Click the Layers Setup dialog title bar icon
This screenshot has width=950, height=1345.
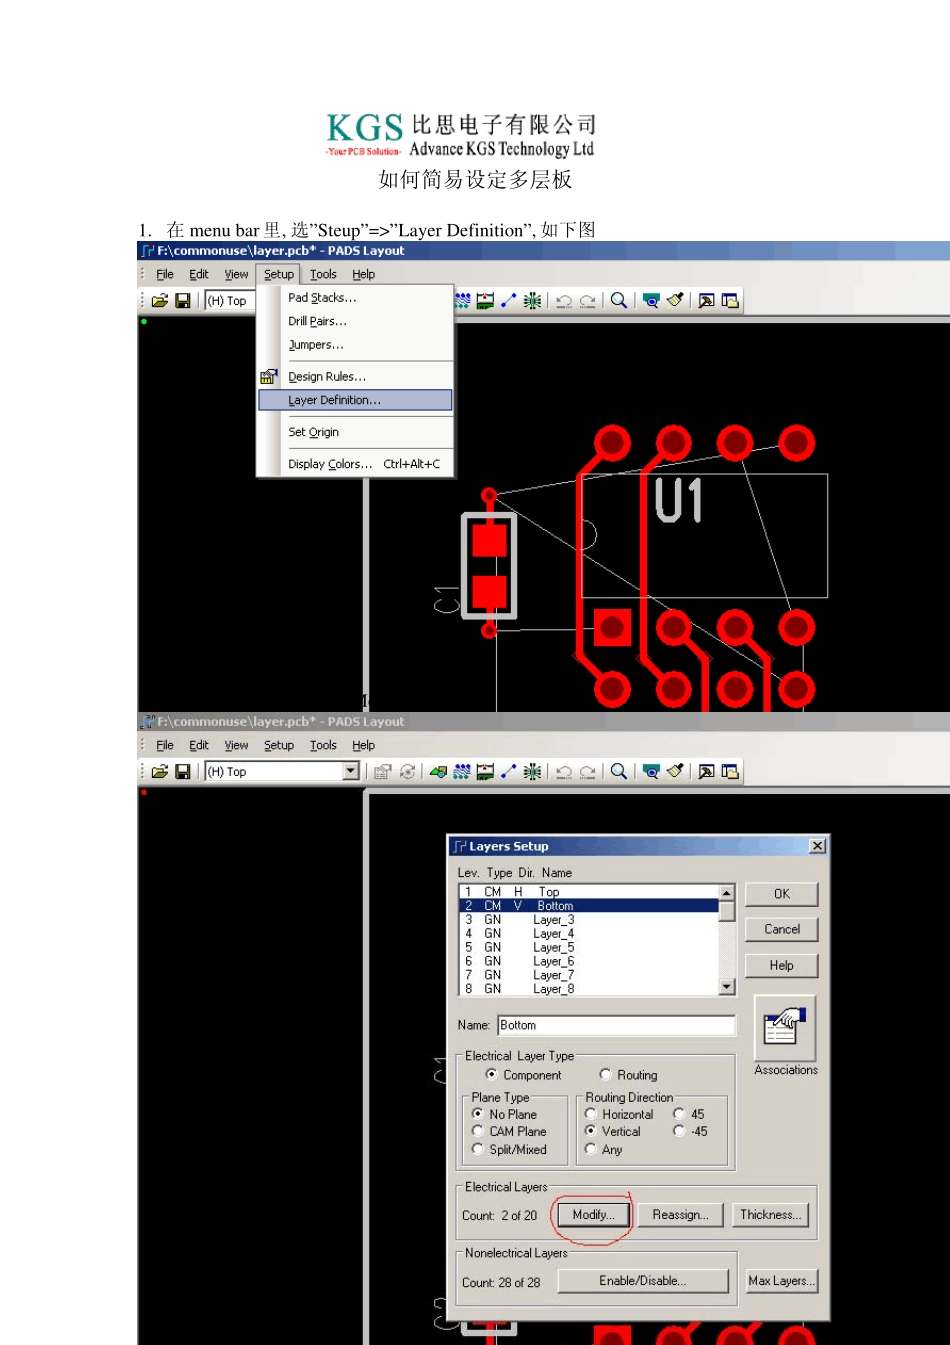[x=460, y=846]
